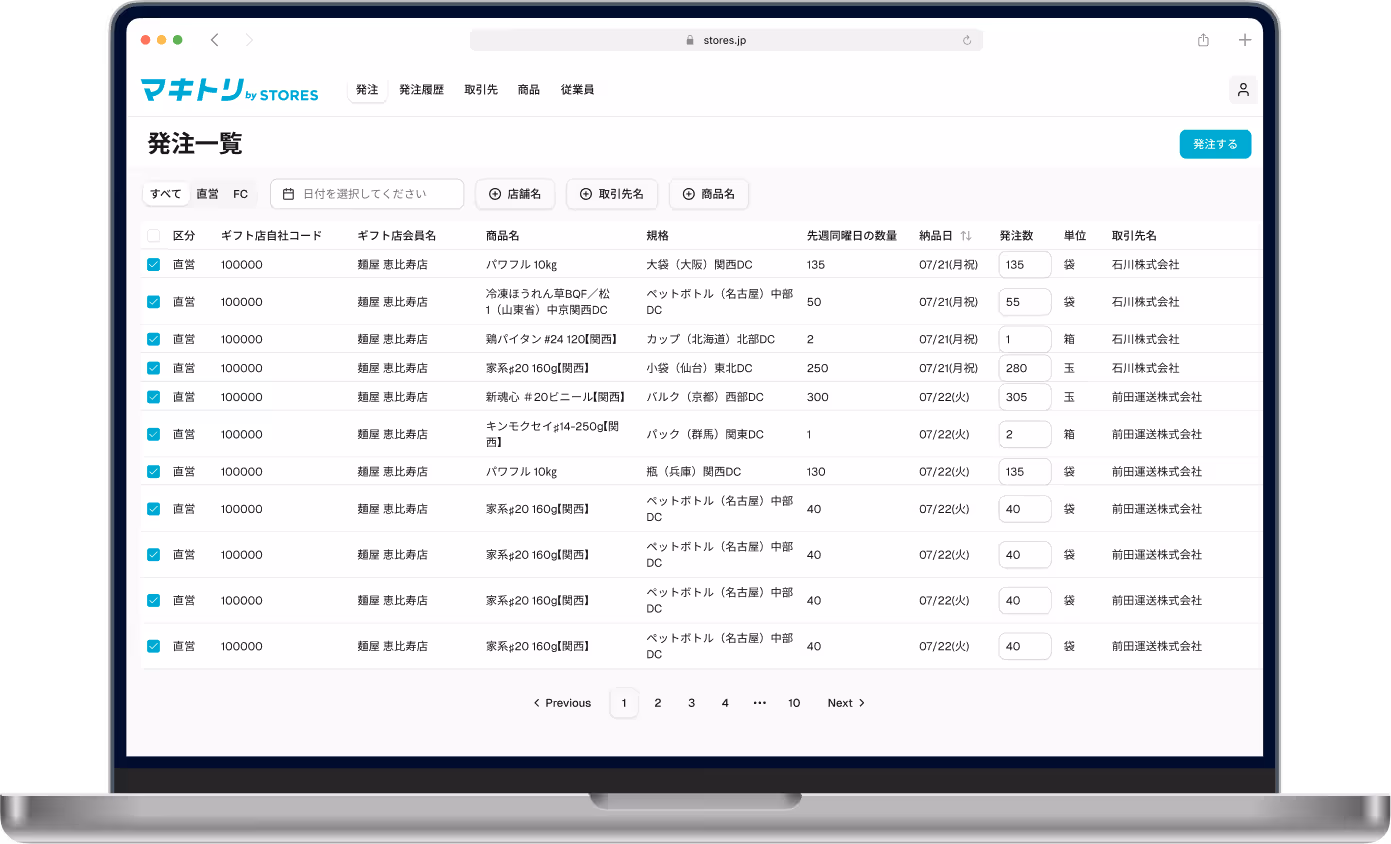
Task: Click the browser back arrow
Action: (214, 40)
